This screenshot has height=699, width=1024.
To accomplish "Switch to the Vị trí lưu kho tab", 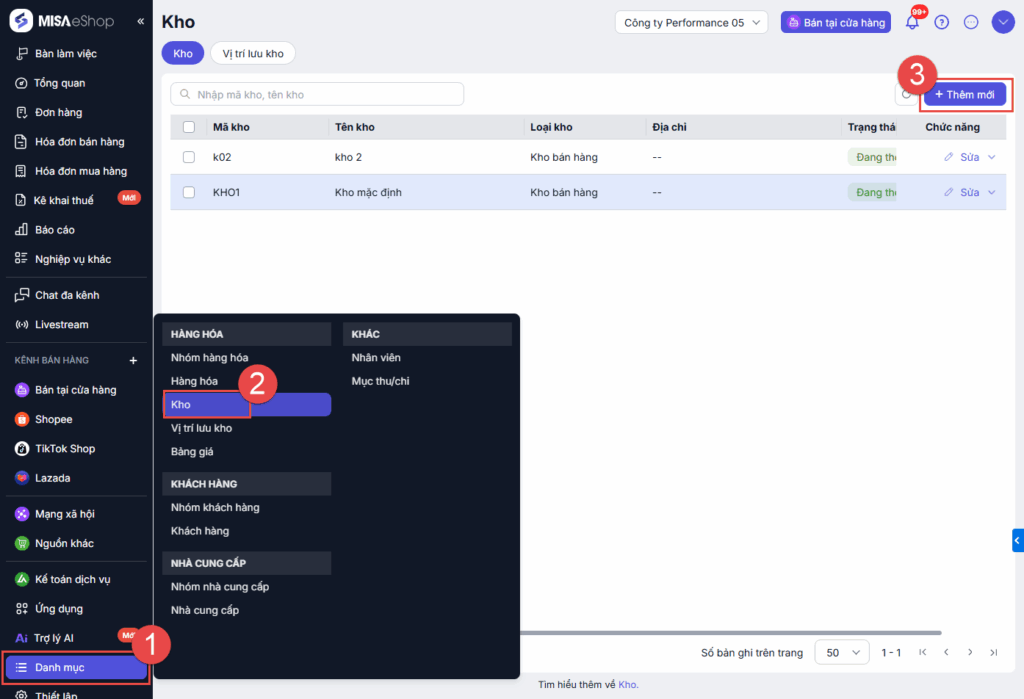I will (253, 54).
